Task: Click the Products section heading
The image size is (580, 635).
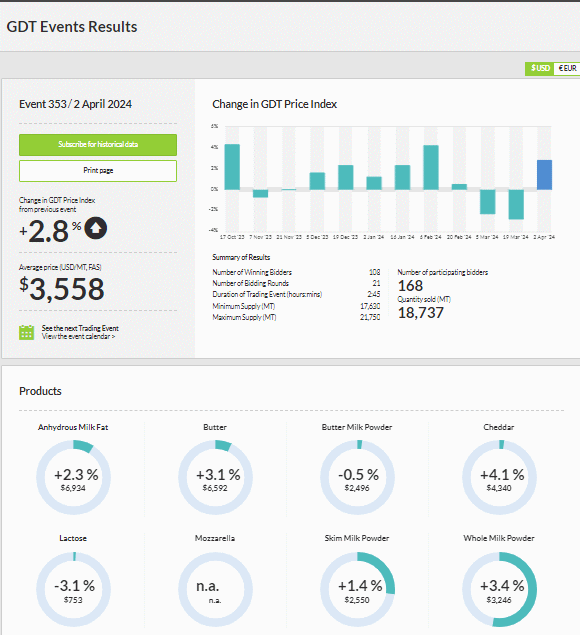Action: pos(41,391)
